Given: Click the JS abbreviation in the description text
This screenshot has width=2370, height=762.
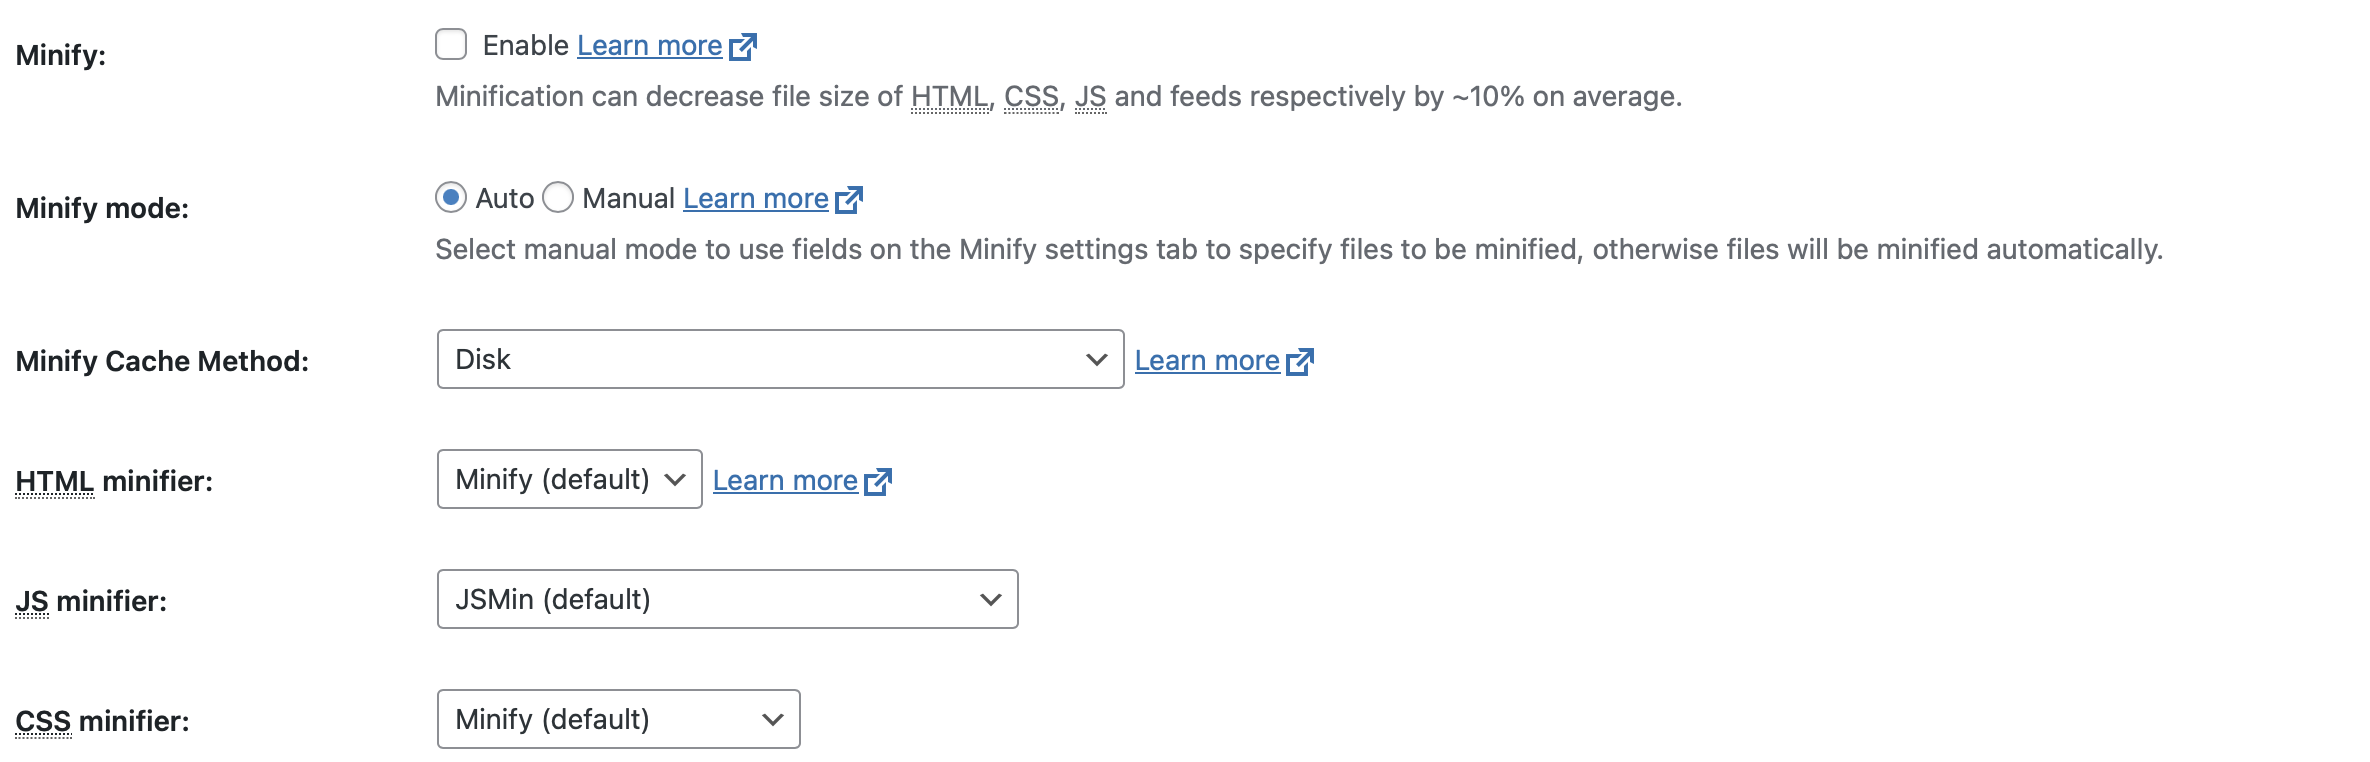Looking at the screenshot, I should (x=1090, y=97).
